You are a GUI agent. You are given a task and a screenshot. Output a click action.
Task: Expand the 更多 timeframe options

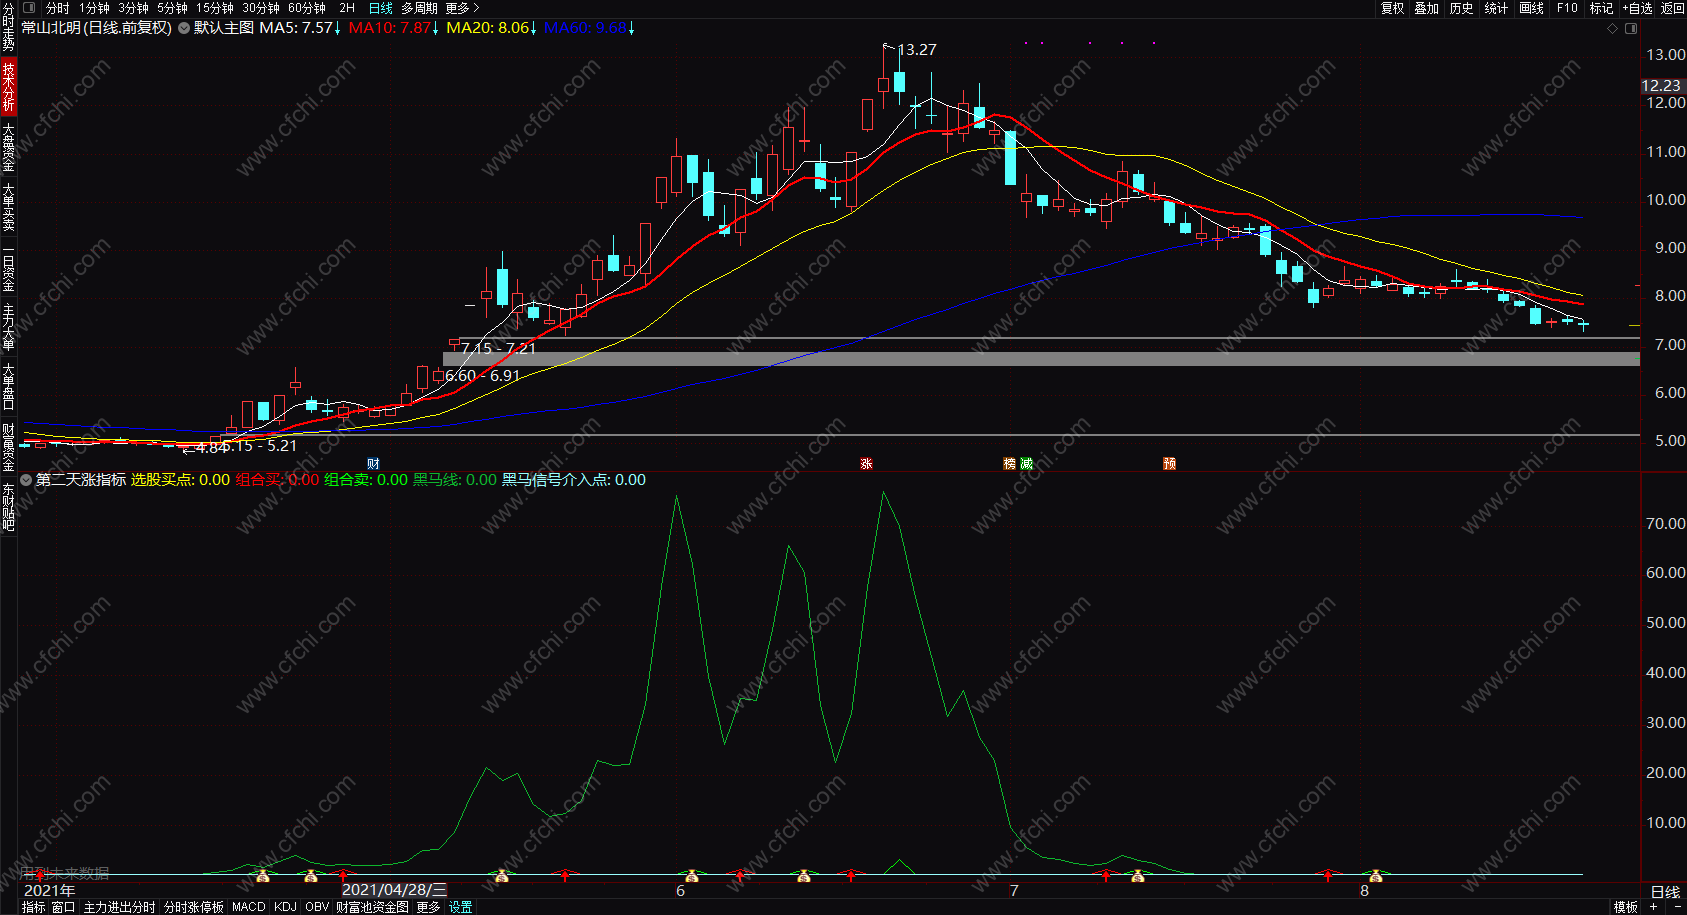click(x=462, y=8)
